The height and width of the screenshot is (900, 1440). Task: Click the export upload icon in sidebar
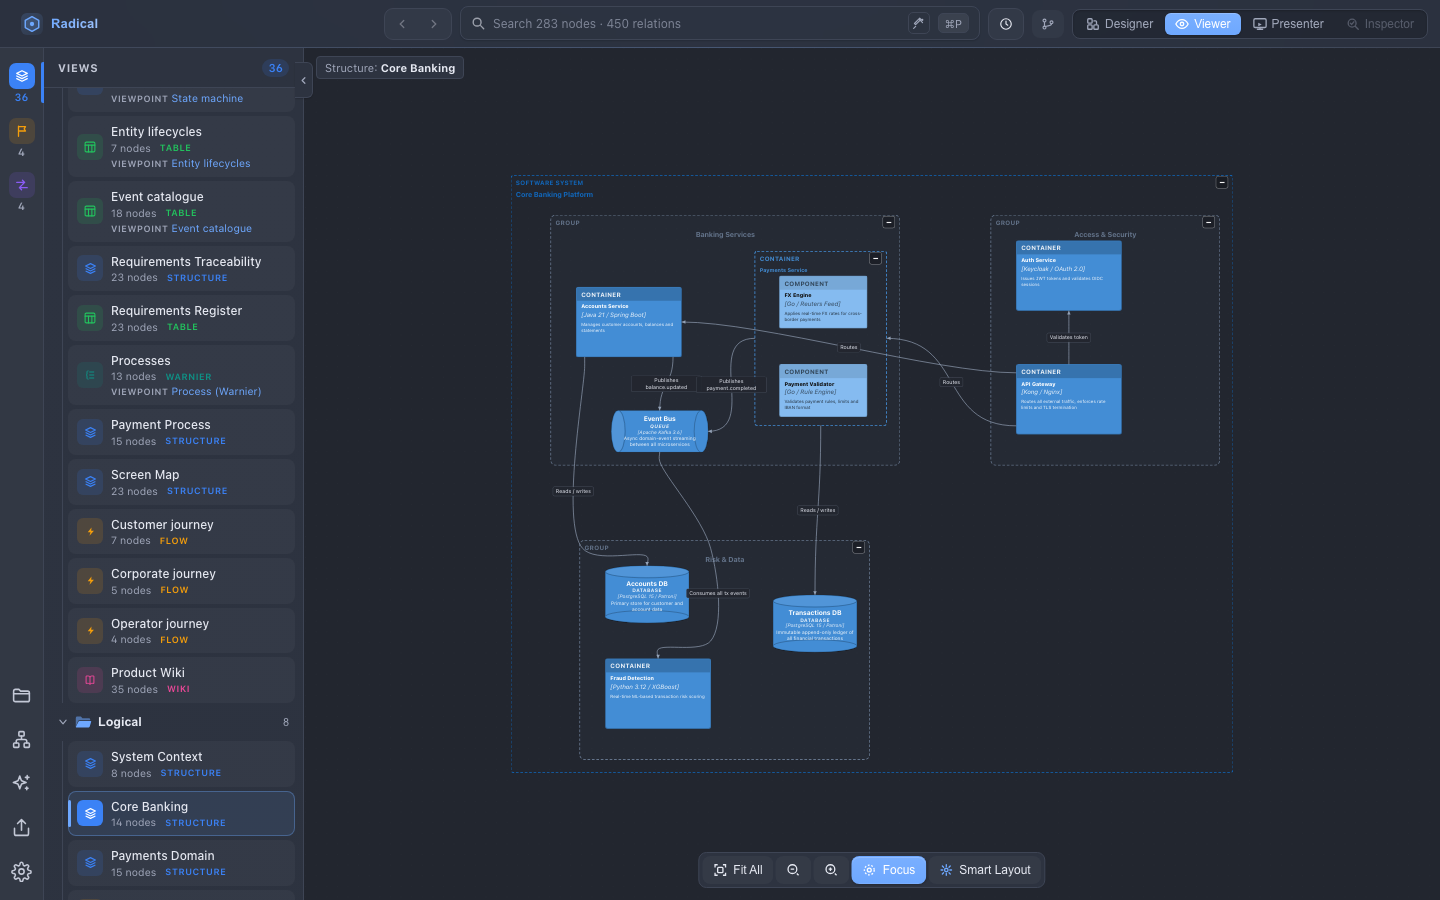[21, 827]
